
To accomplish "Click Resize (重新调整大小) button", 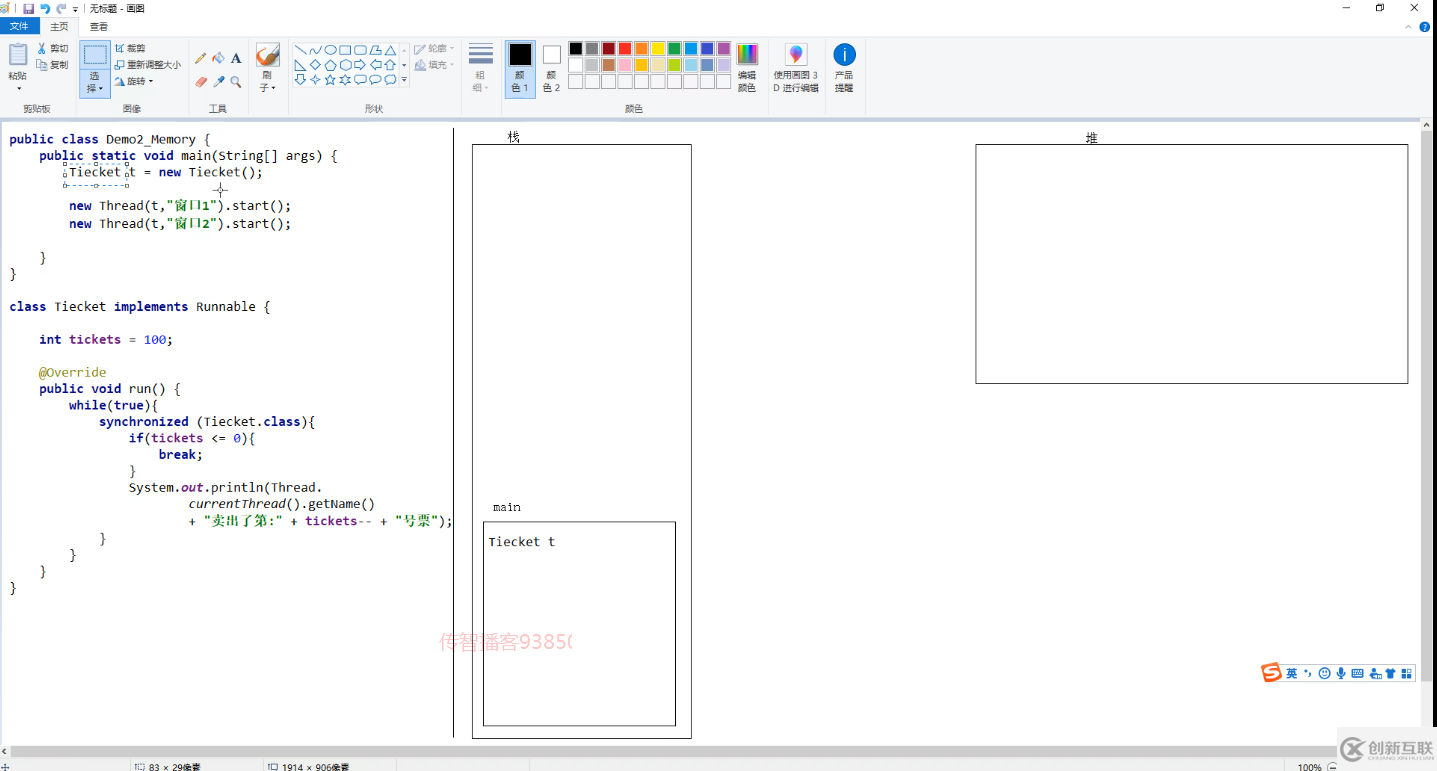I will pos(148,65).
